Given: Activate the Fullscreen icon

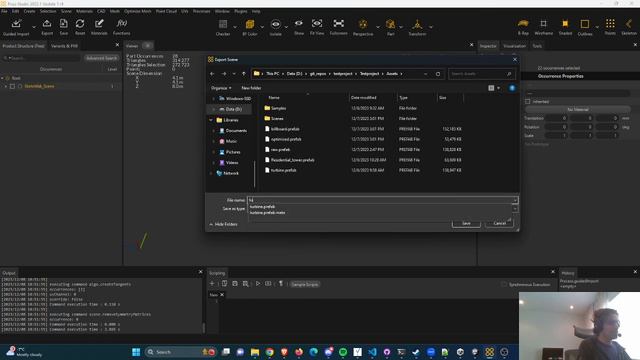Looking at the screenshot, I should (x=338, y=24).
